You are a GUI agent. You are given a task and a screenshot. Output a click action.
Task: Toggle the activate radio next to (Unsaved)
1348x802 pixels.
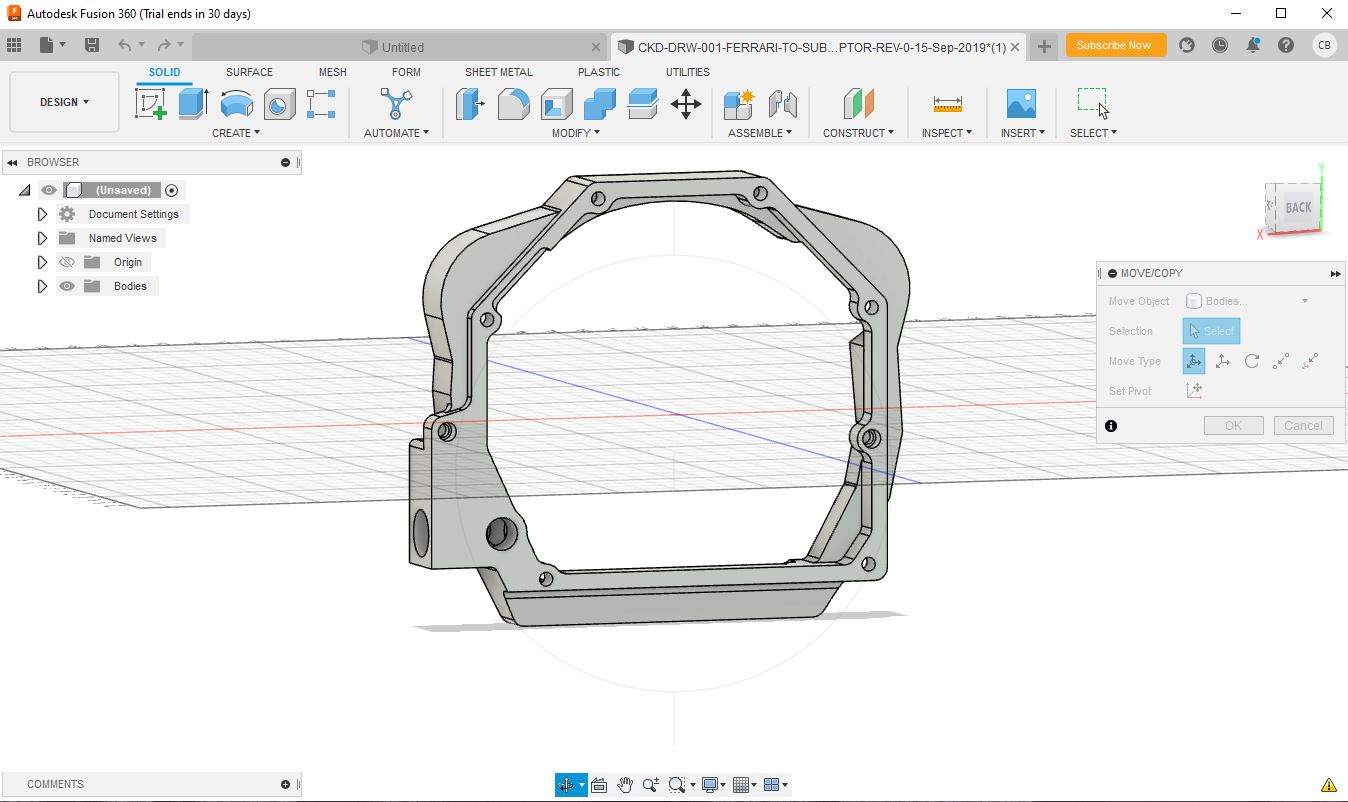[172, 190]
